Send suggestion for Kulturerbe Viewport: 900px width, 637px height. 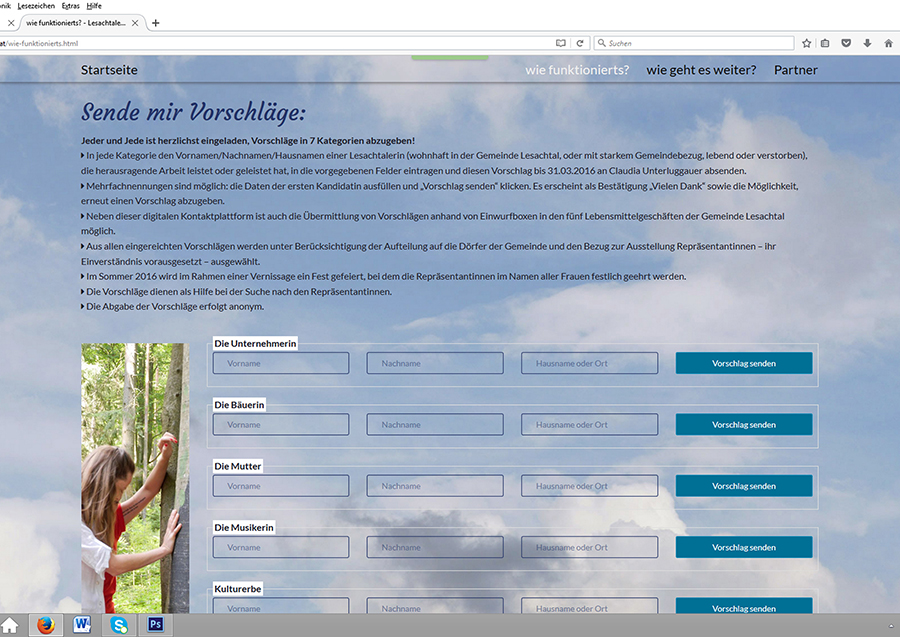point(744,606)
